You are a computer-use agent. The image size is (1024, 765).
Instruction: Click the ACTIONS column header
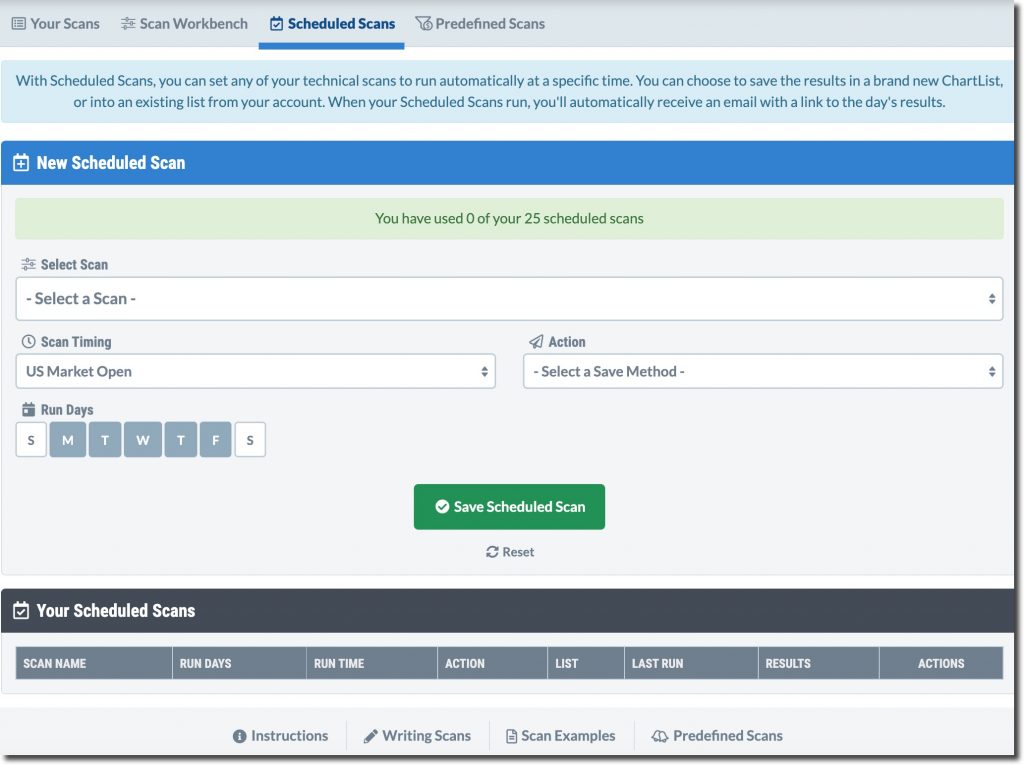tap(941, 663)
